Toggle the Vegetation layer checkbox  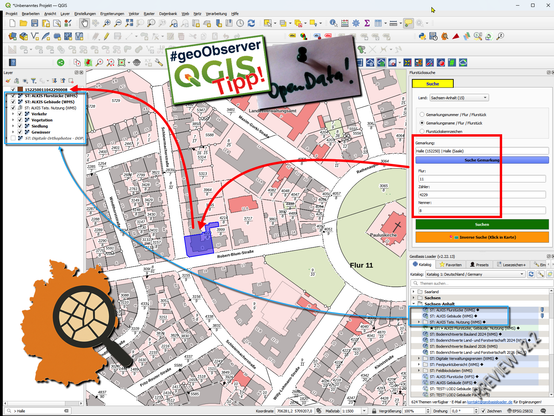point(20,120)
